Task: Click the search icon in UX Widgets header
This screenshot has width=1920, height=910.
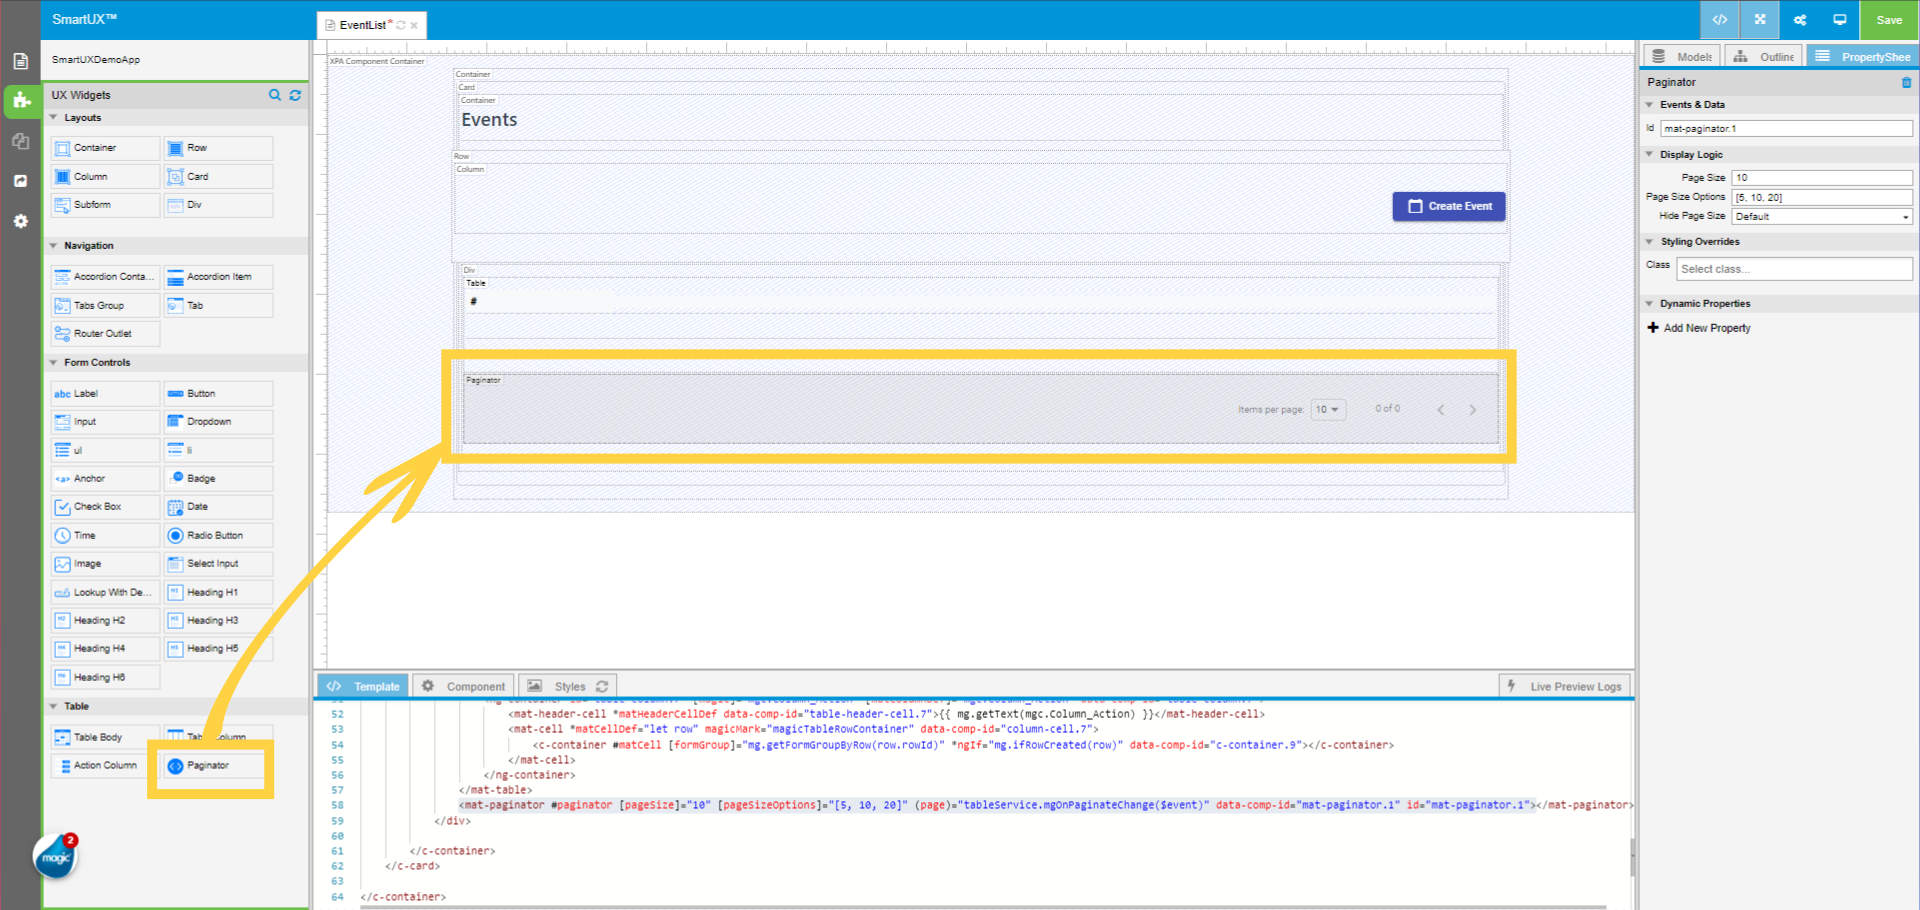Action: (x=275, y=95)
